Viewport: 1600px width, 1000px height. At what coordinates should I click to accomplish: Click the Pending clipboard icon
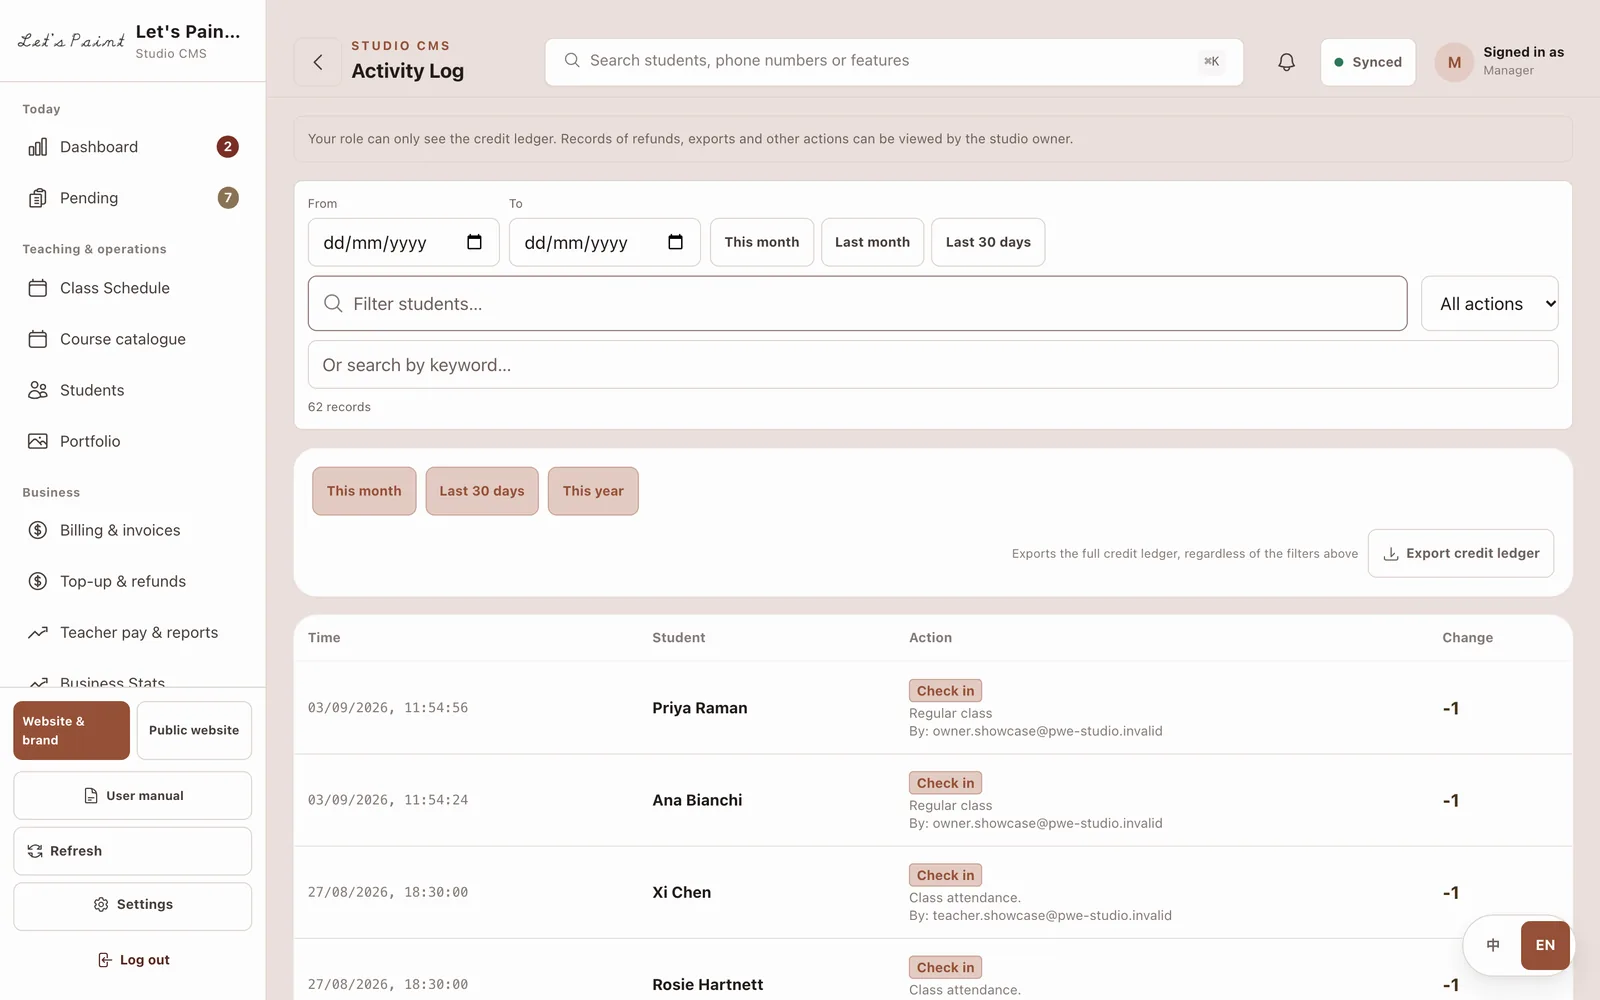(x=38, y=198)
